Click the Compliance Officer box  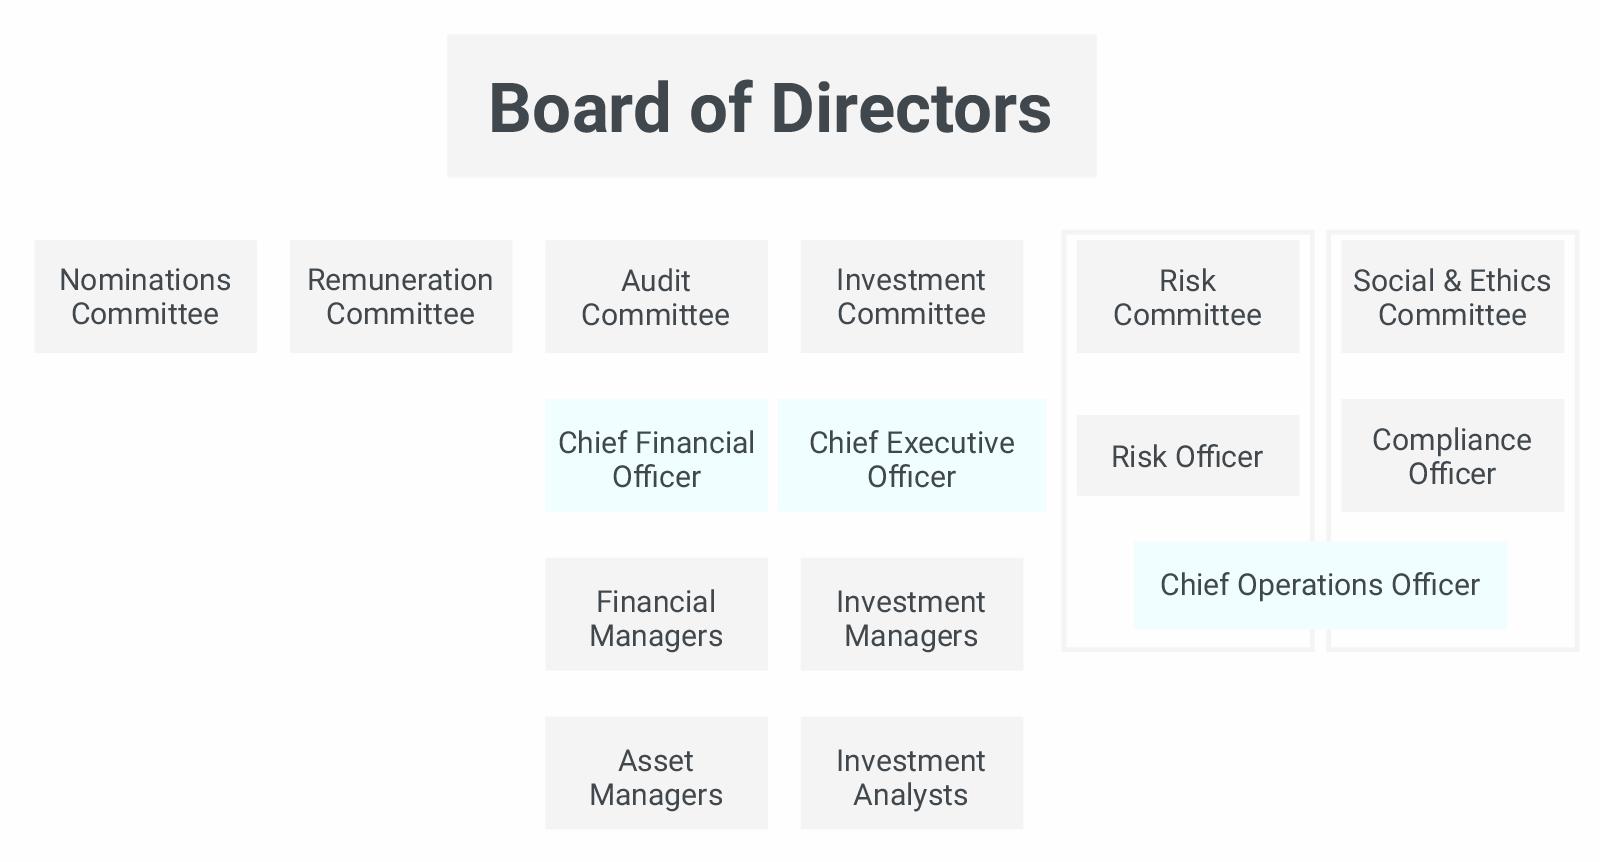tap(1452, 456)
